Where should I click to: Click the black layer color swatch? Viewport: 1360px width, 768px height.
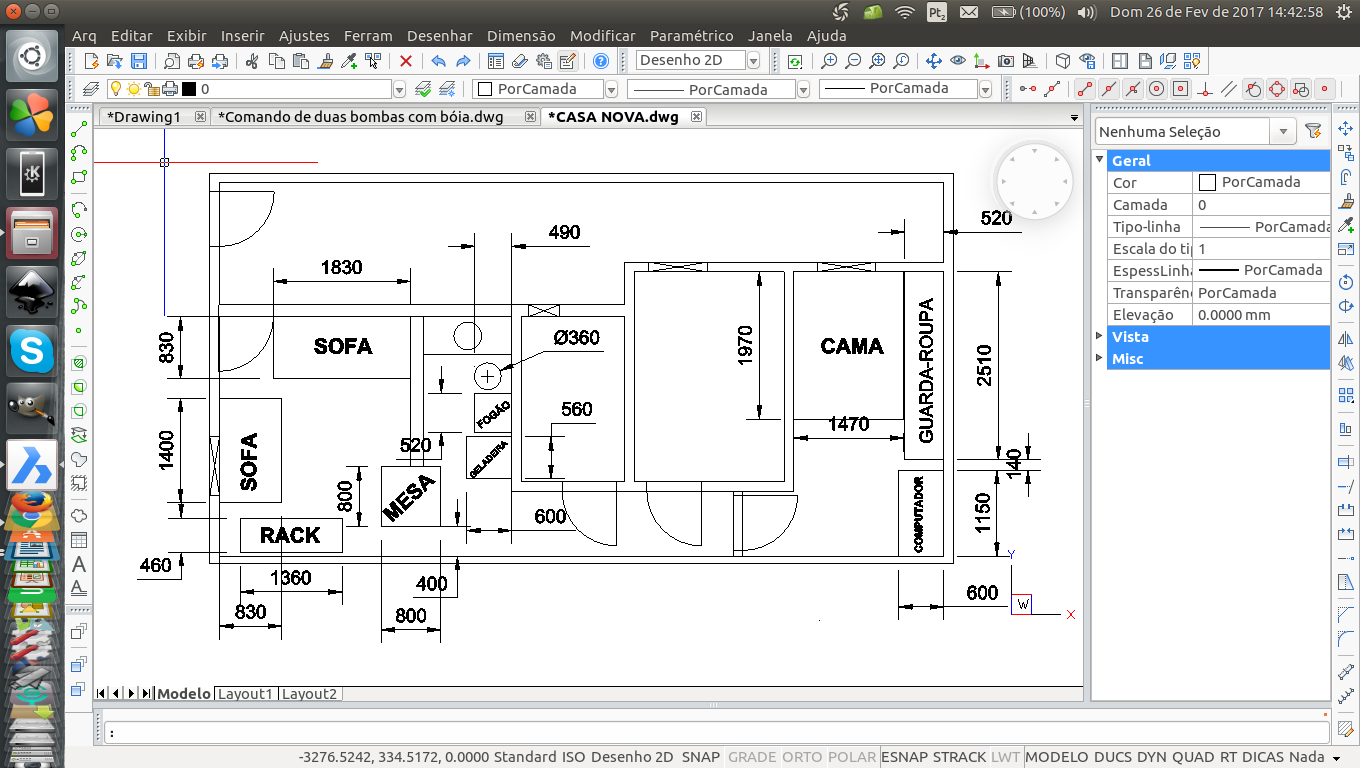(x=189, y=89)
